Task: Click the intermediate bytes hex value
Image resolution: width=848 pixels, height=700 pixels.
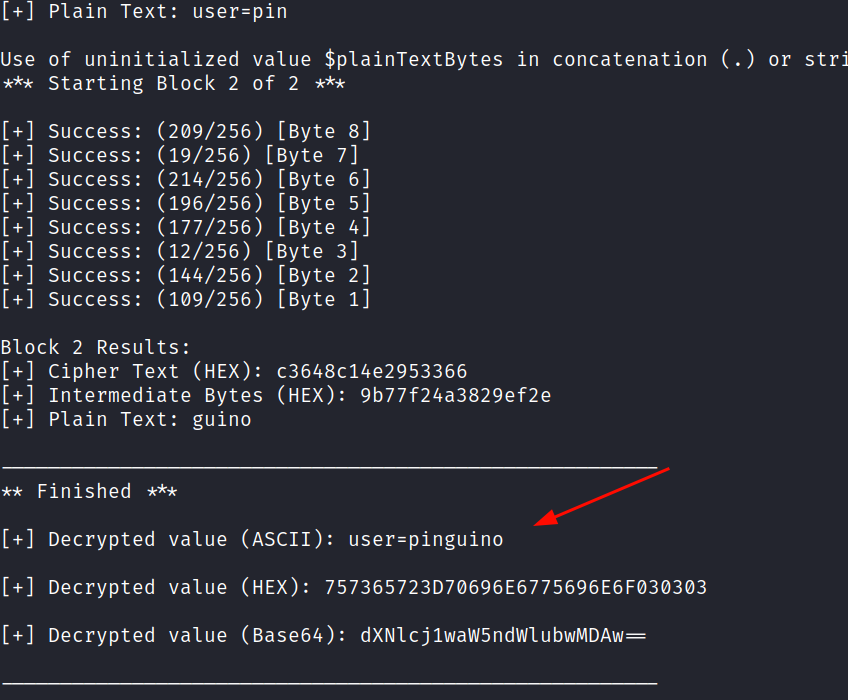Action: click(455, 395)
